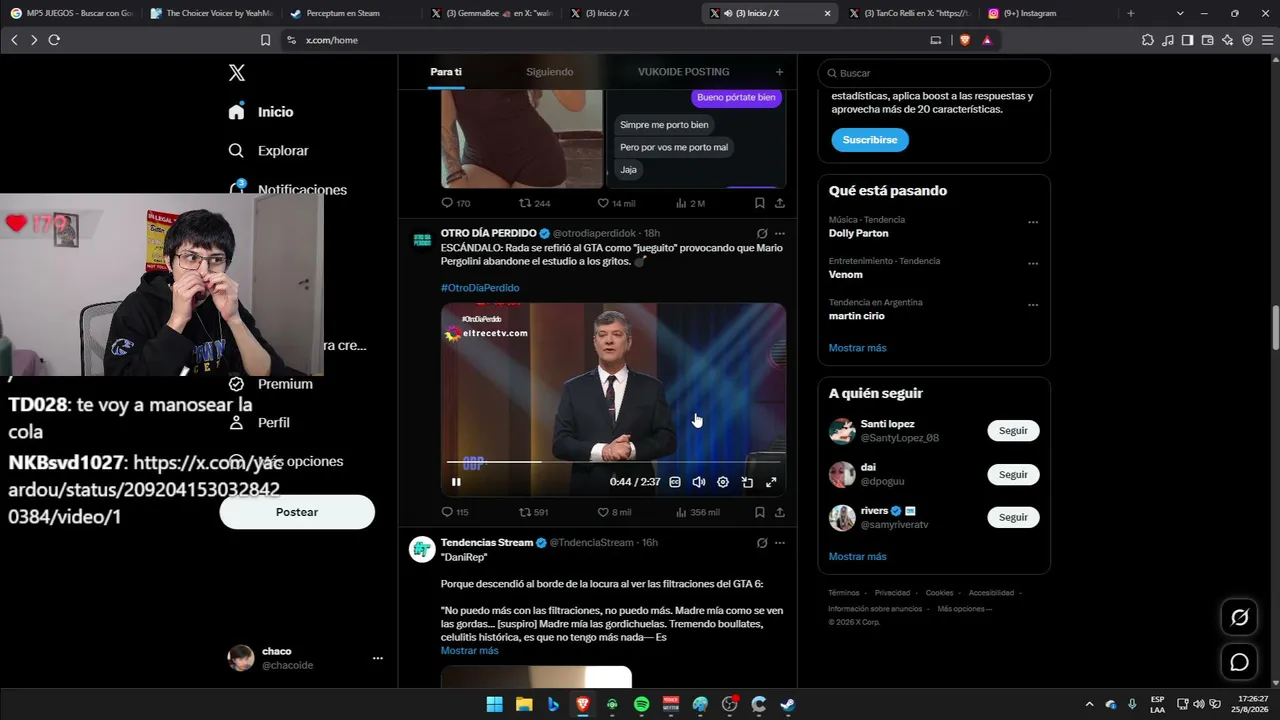Open the #OtroDíaPerdido hashtag link

[480, 288]
